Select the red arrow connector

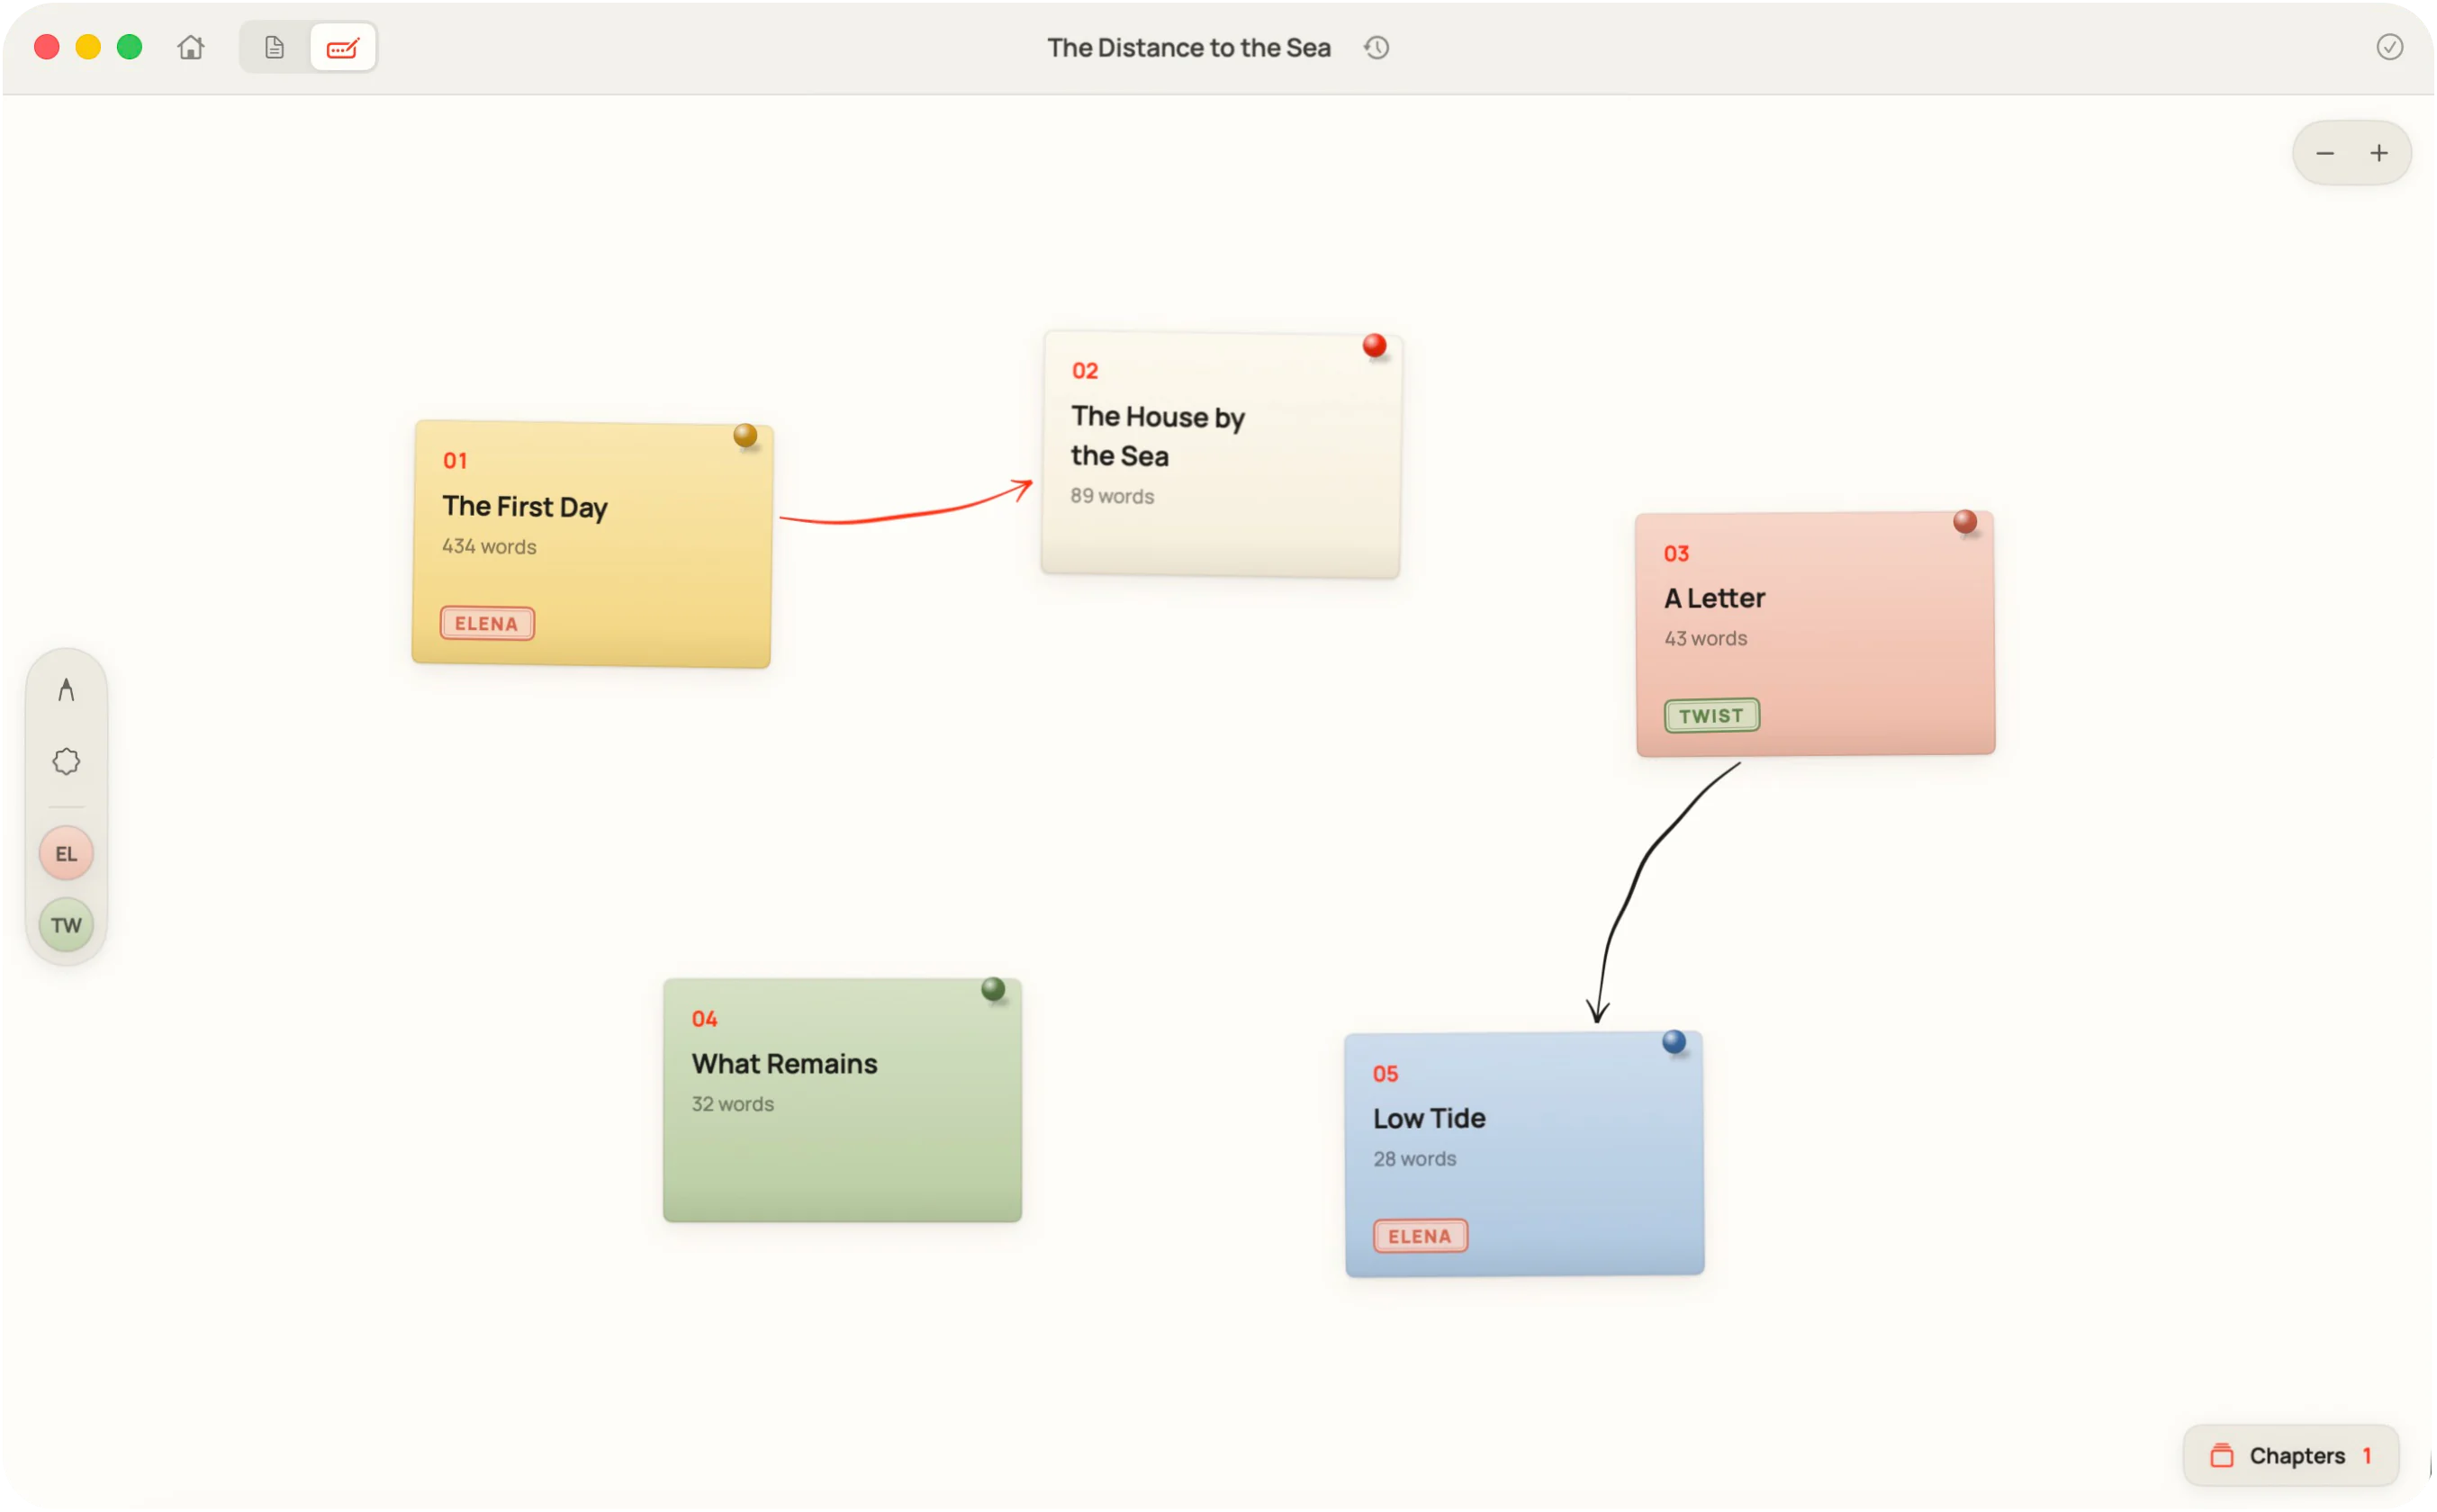[x=905, y=507]
